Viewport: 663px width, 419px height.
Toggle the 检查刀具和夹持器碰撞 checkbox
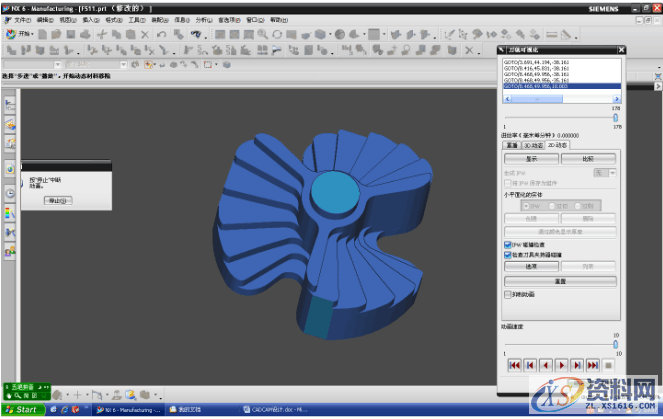(x=507, y=254)
